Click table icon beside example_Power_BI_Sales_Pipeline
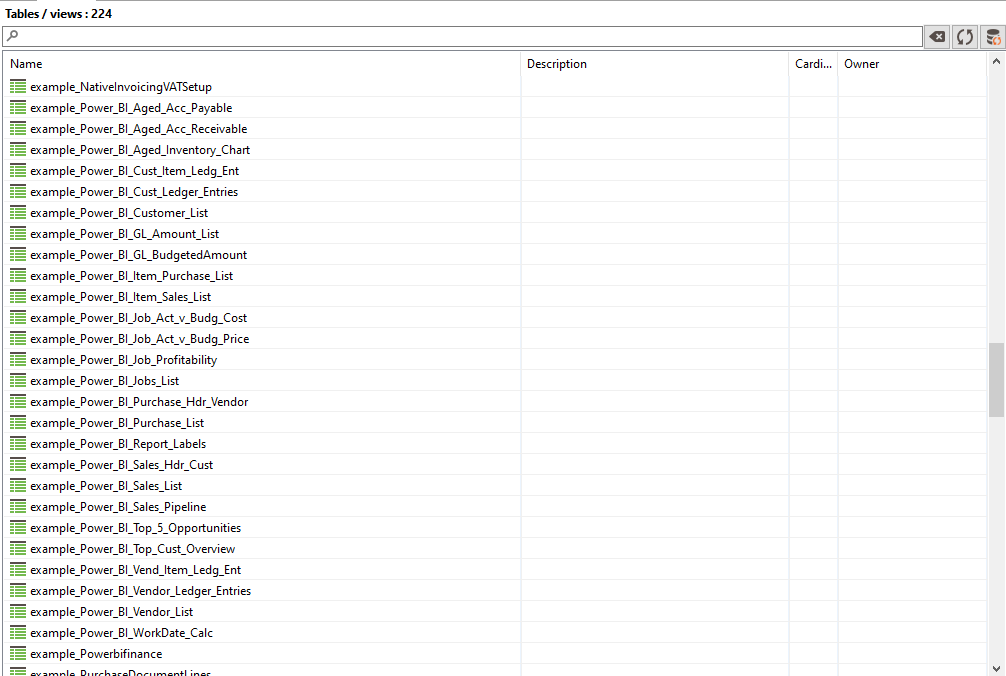1006x676 pixels. pyautogui.click(x=18, y=507)
